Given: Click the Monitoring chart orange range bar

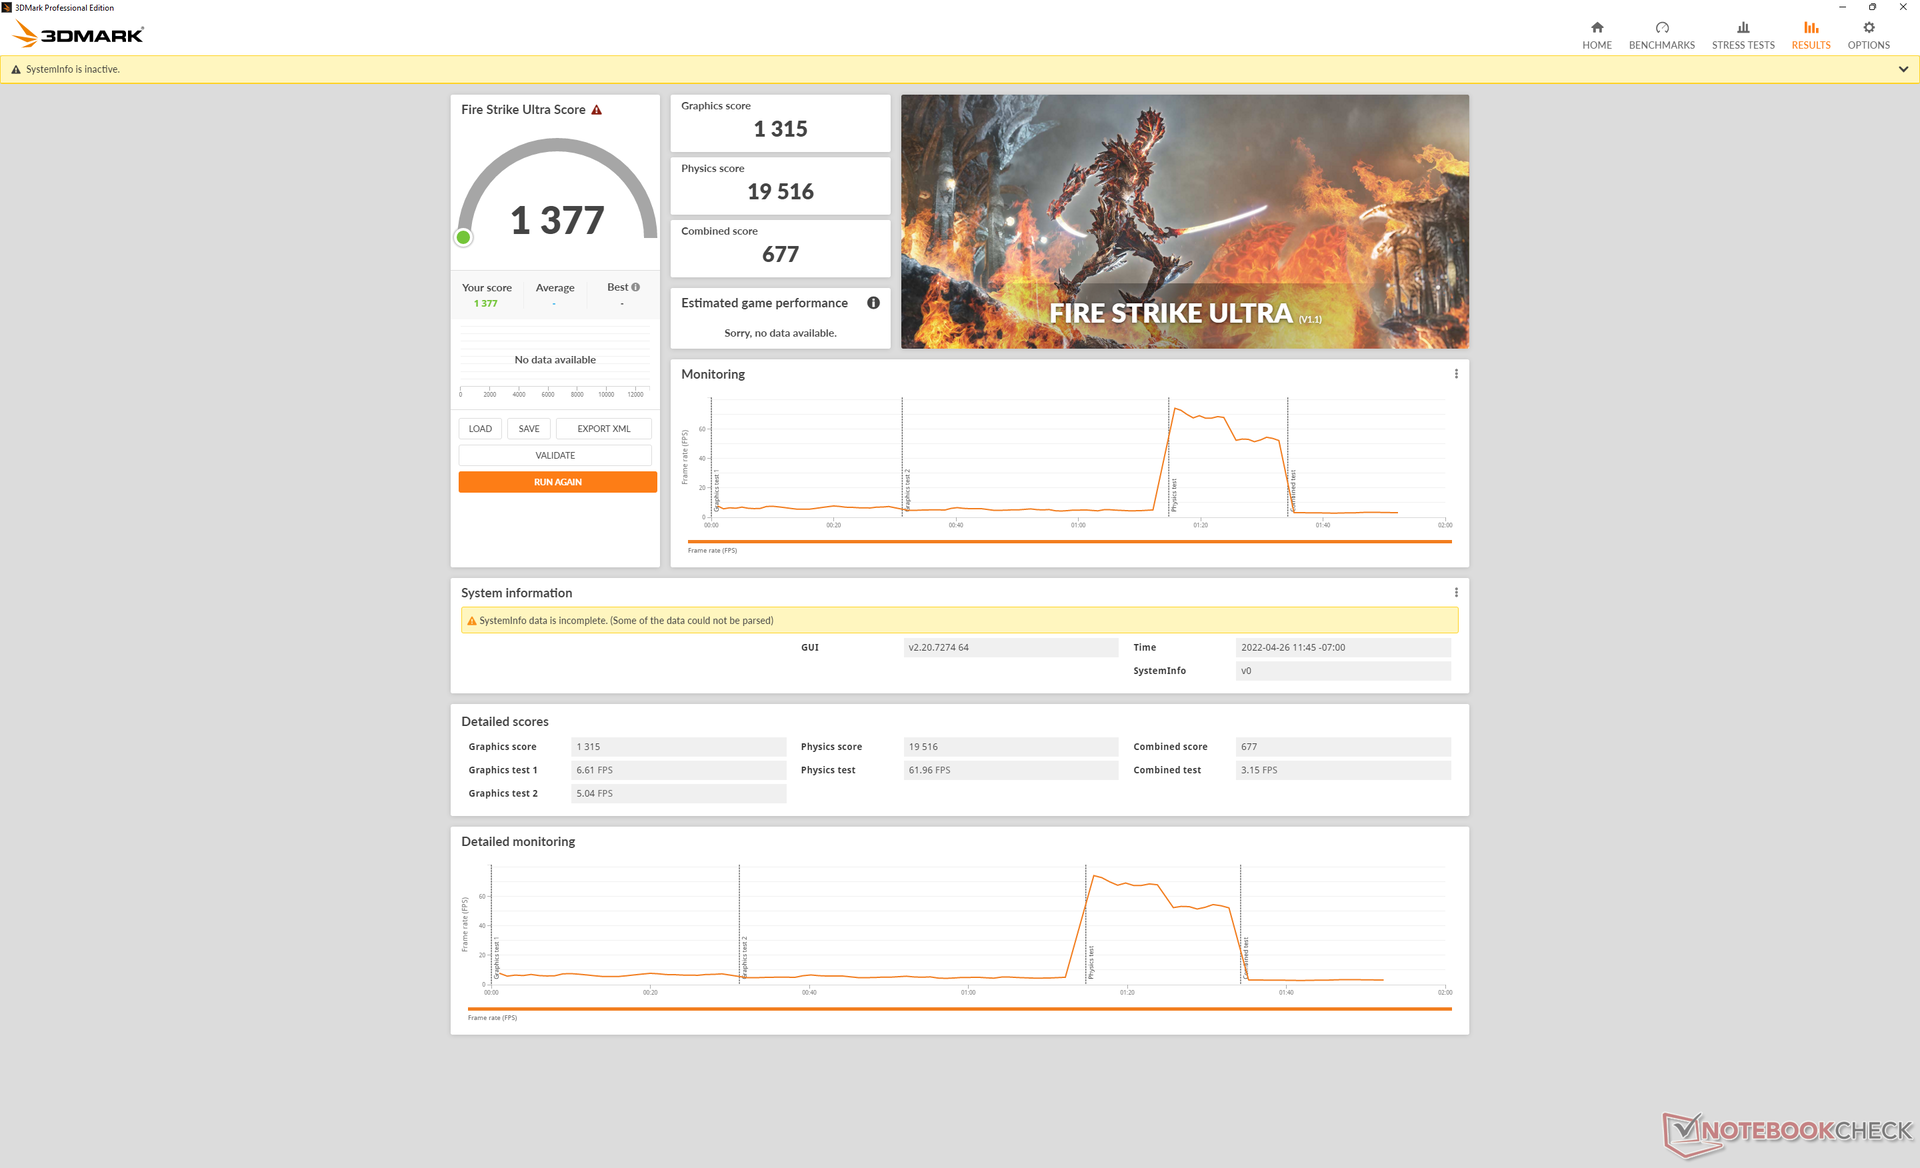Looking at the screenshot, I should pos(1068,541).
